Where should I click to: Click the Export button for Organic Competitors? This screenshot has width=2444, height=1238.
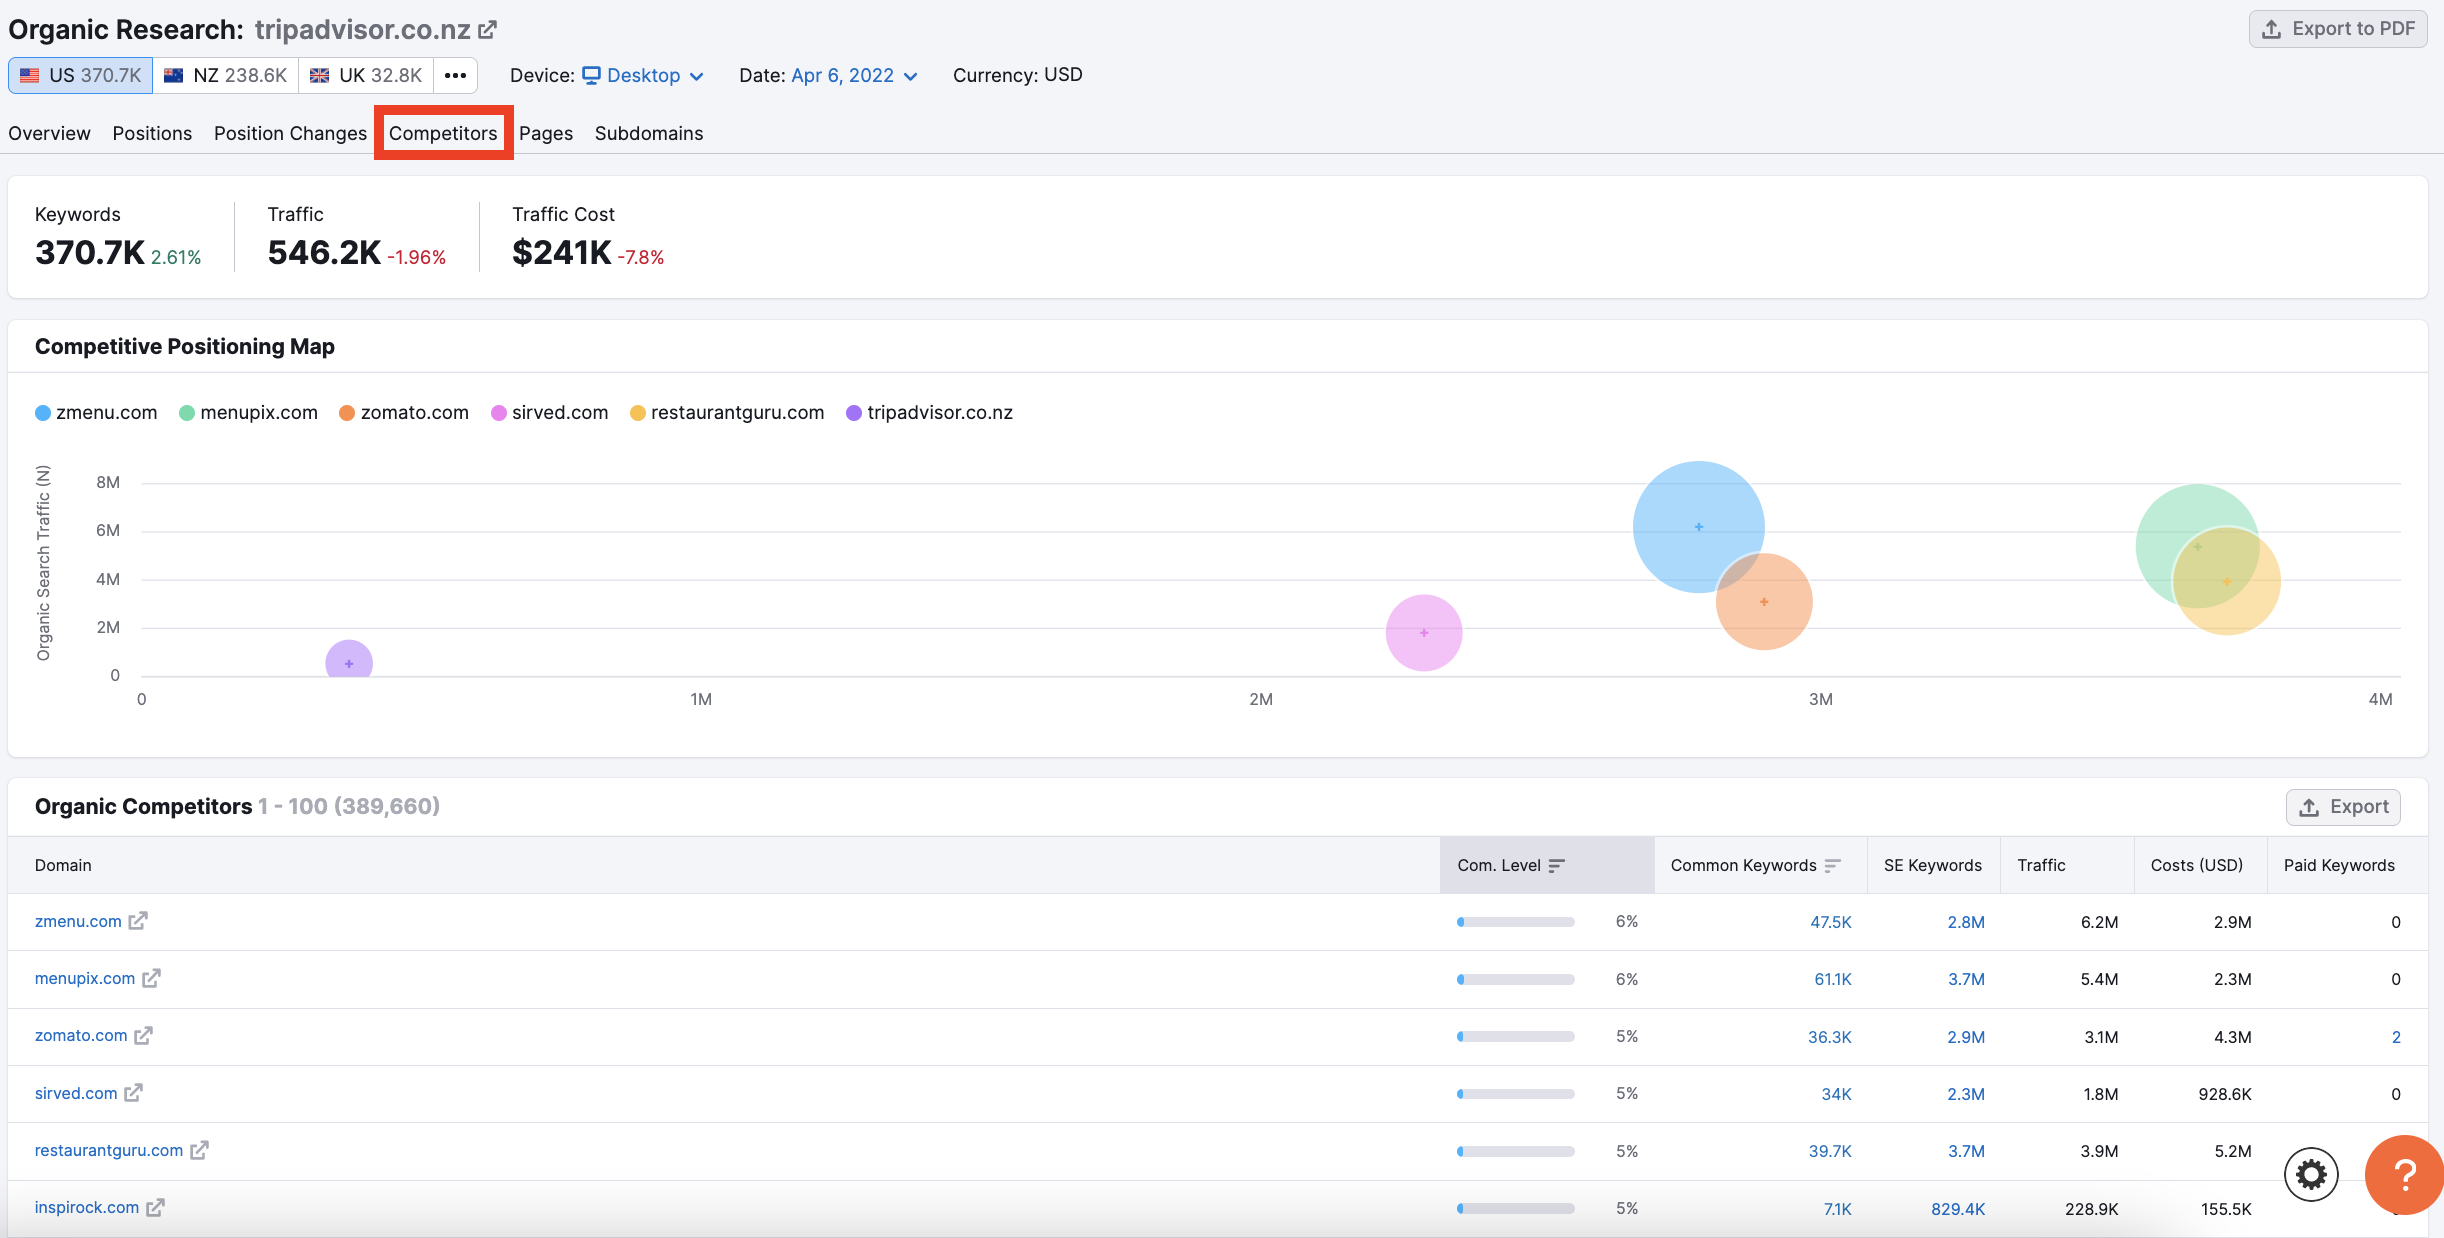tap(2343, 807)
